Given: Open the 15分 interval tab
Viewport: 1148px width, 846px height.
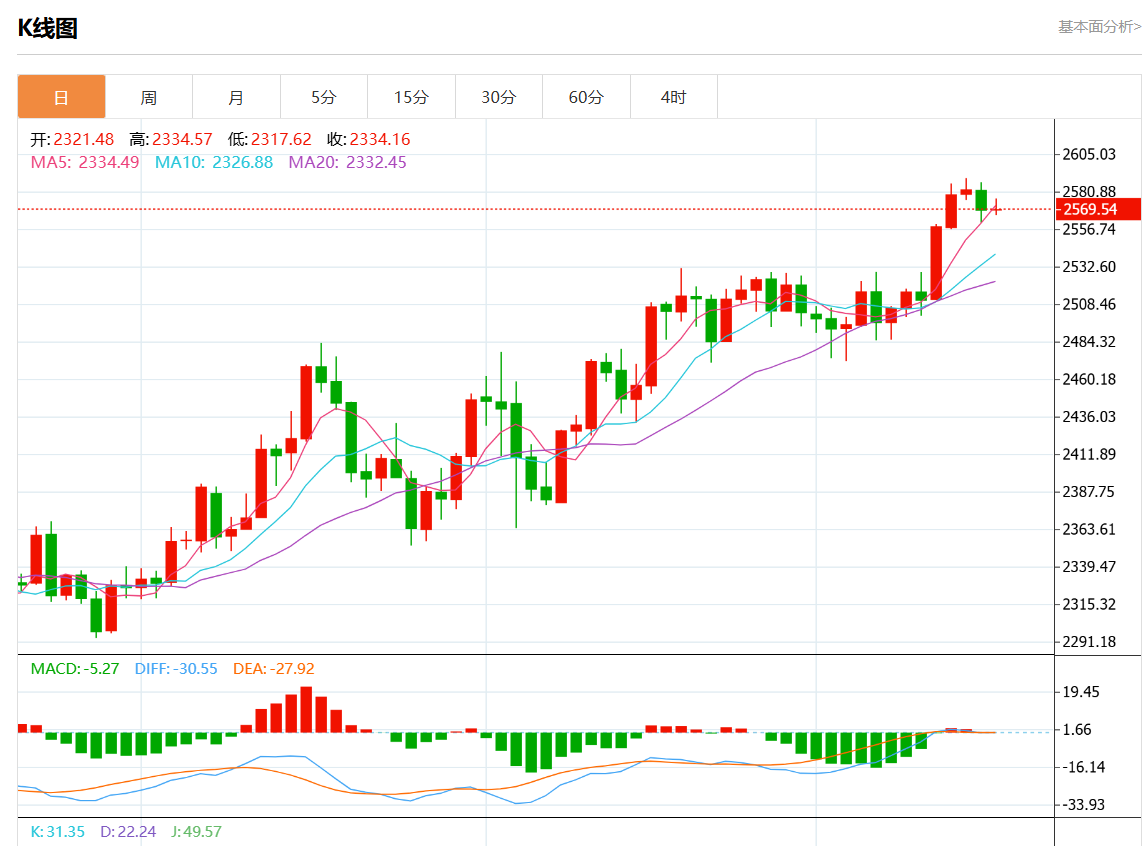Looking at the screenshot, I should [411, 97].
